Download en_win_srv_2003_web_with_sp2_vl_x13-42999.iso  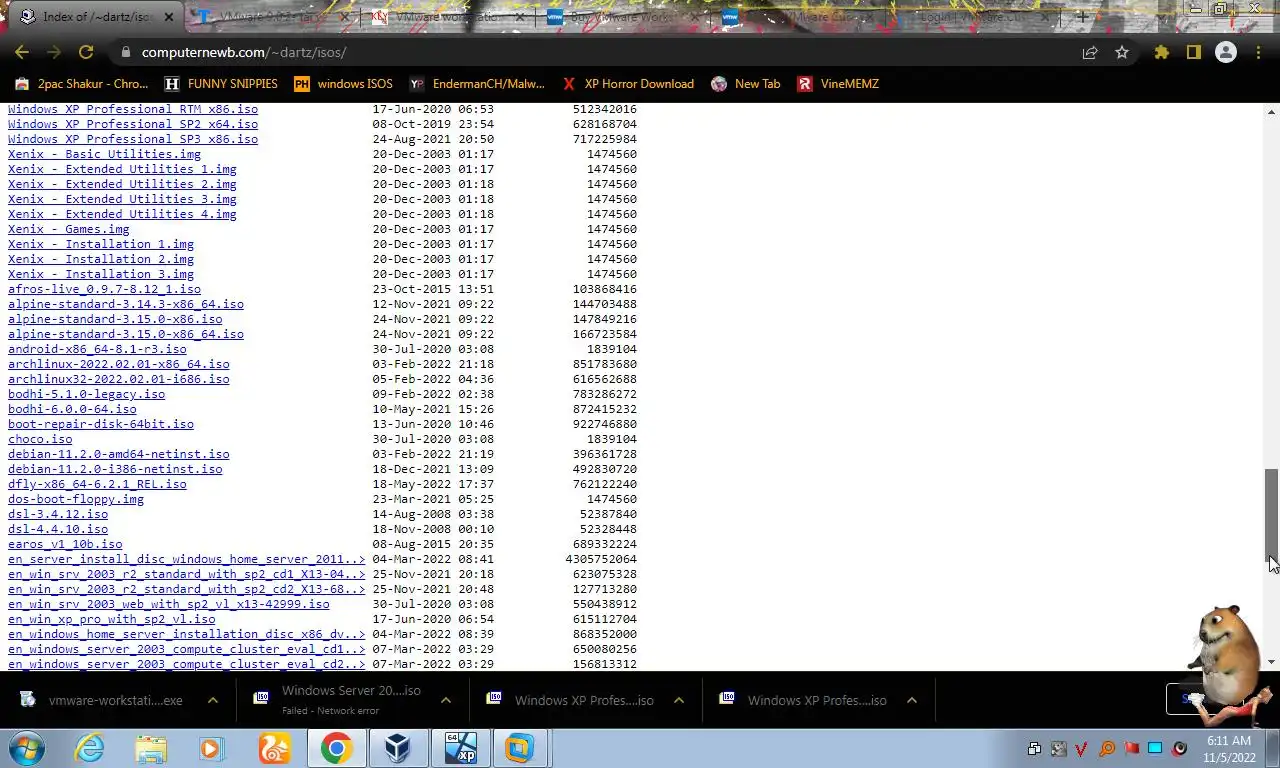[x=169, y=604]
